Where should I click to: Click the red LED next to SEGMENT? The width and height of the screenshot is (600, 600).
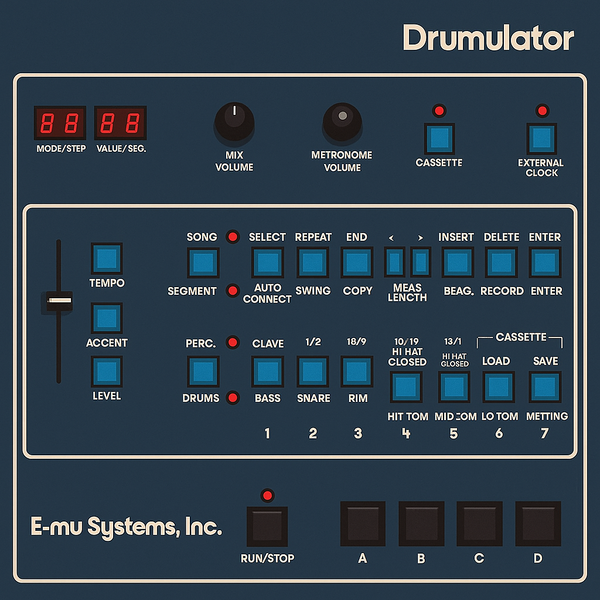click(x=233, y=291)
